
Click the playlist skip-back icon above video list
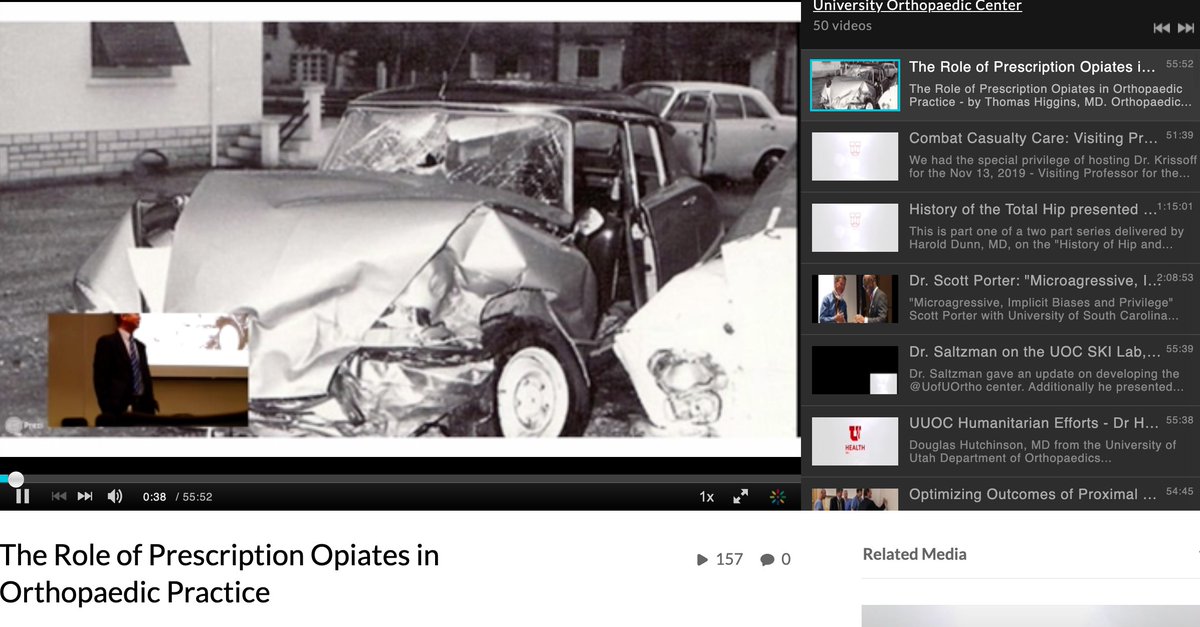point(1162,27)
